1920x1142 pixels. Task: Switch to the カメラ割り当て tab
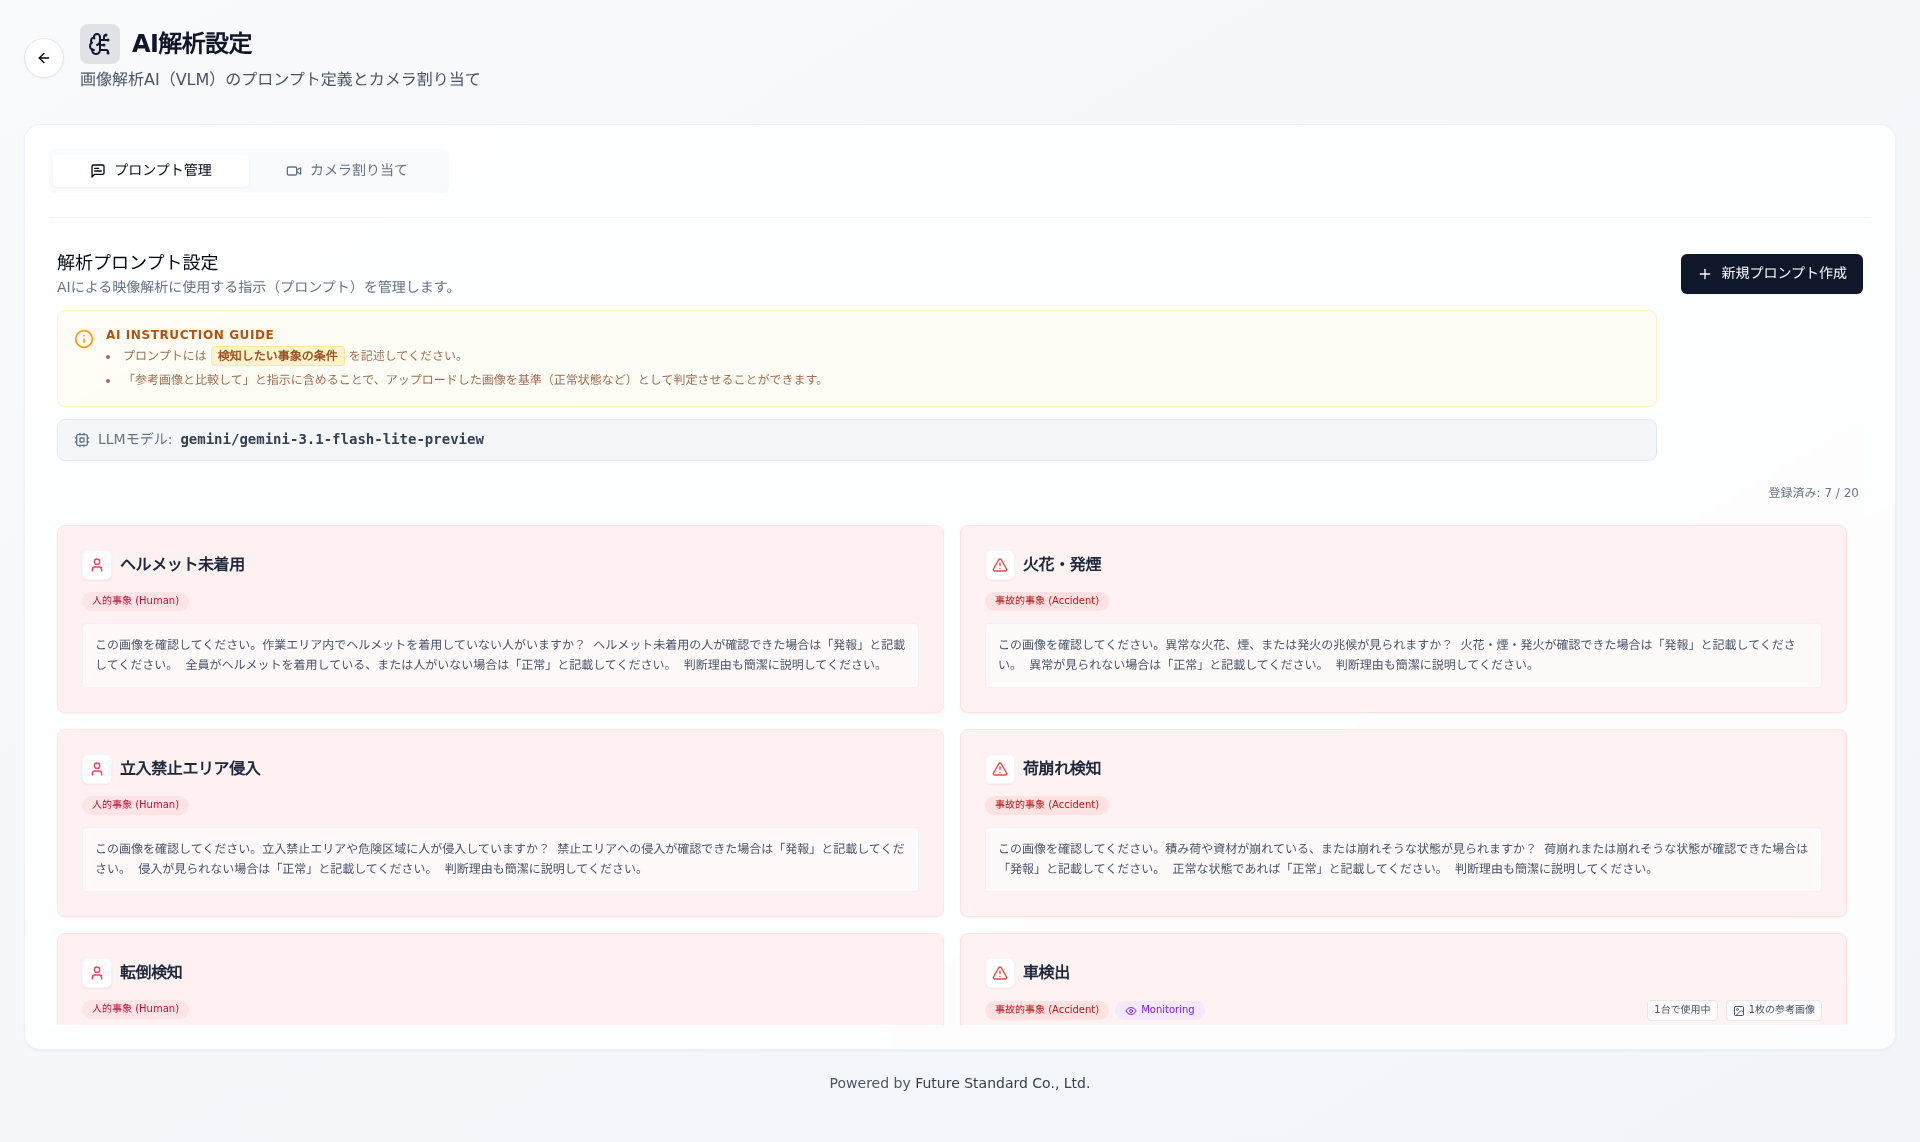pos(347,171)
